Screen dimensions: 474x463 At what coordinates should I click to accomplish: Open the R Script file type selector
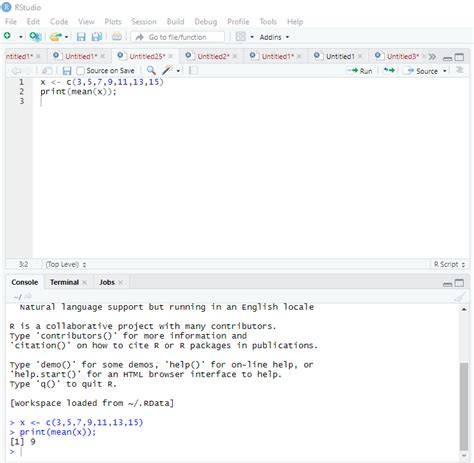(x=449, y=264)
